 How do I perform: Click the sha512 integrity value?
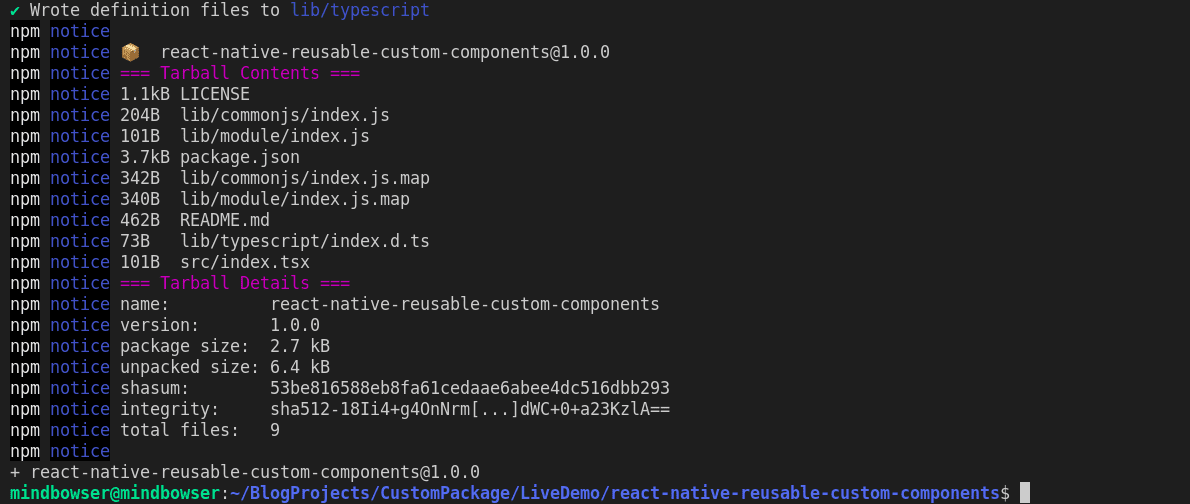click(469, 409)
